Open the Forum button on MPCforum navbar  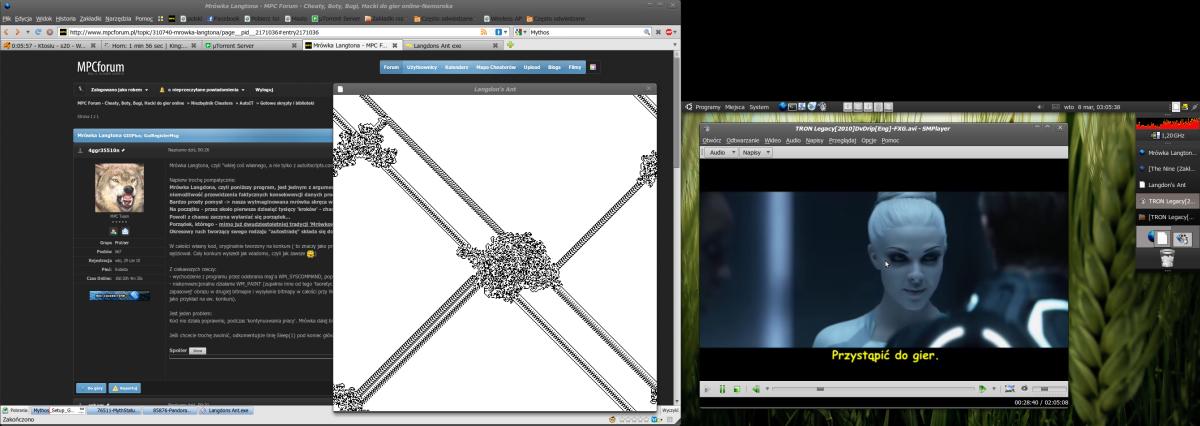point(391,67)
